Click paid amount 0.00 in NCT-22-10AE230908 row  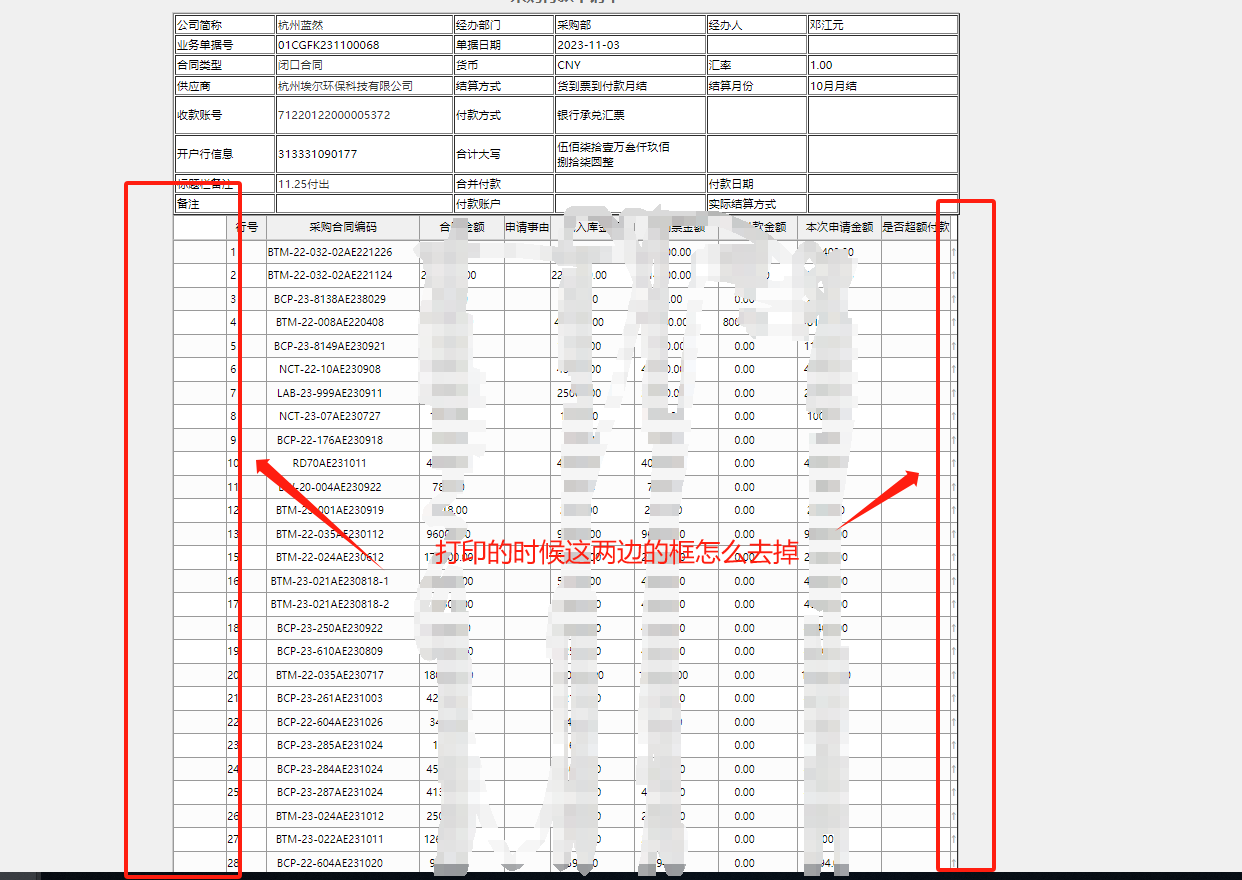744,369
